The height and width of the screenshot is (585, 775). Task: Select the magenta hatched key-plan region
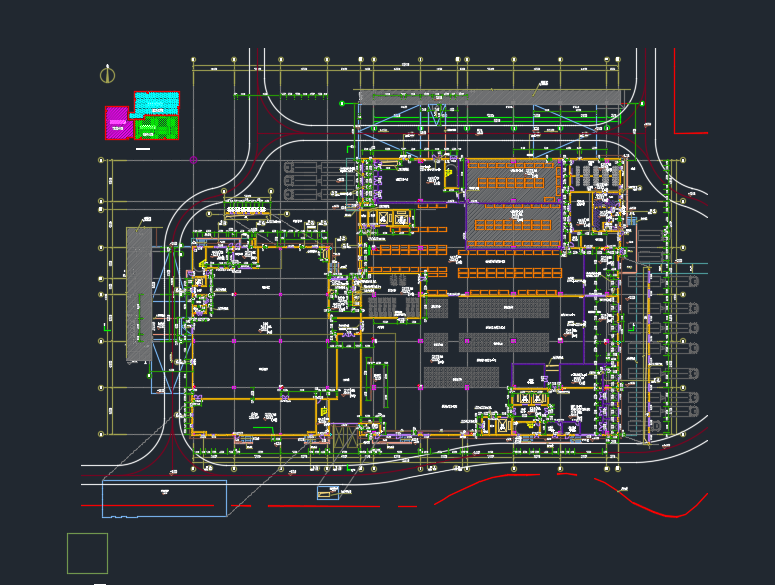click(118, 123)
